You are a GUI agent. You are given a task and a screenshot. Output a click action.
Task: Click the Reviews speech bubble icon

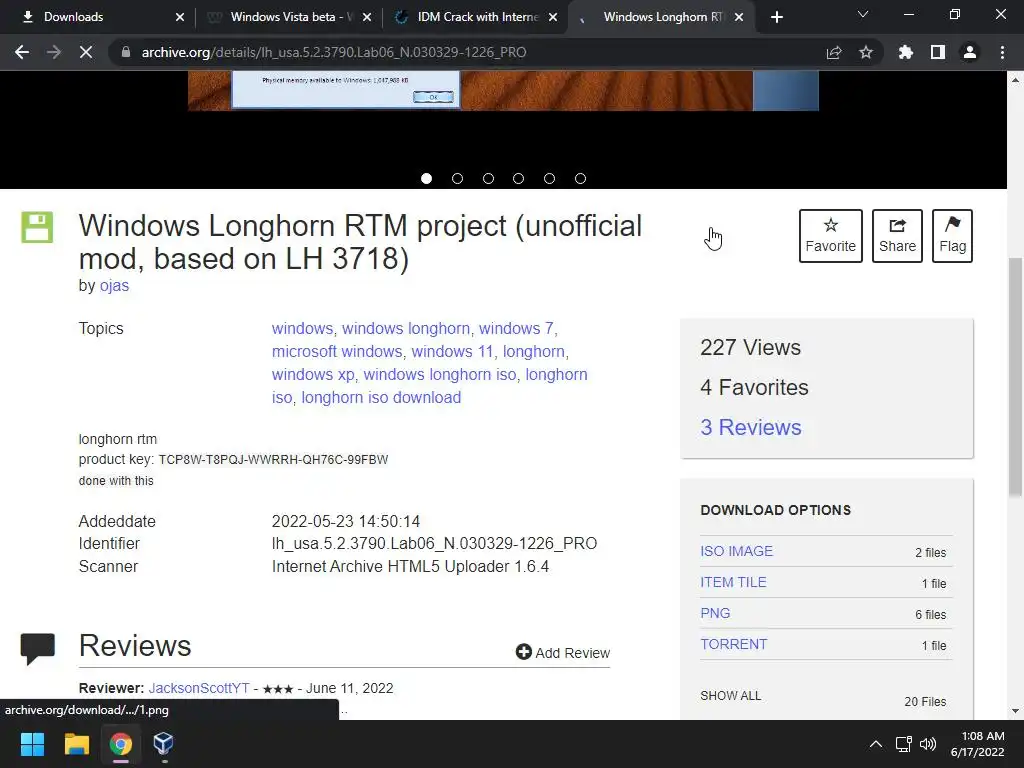coord(37,648)
